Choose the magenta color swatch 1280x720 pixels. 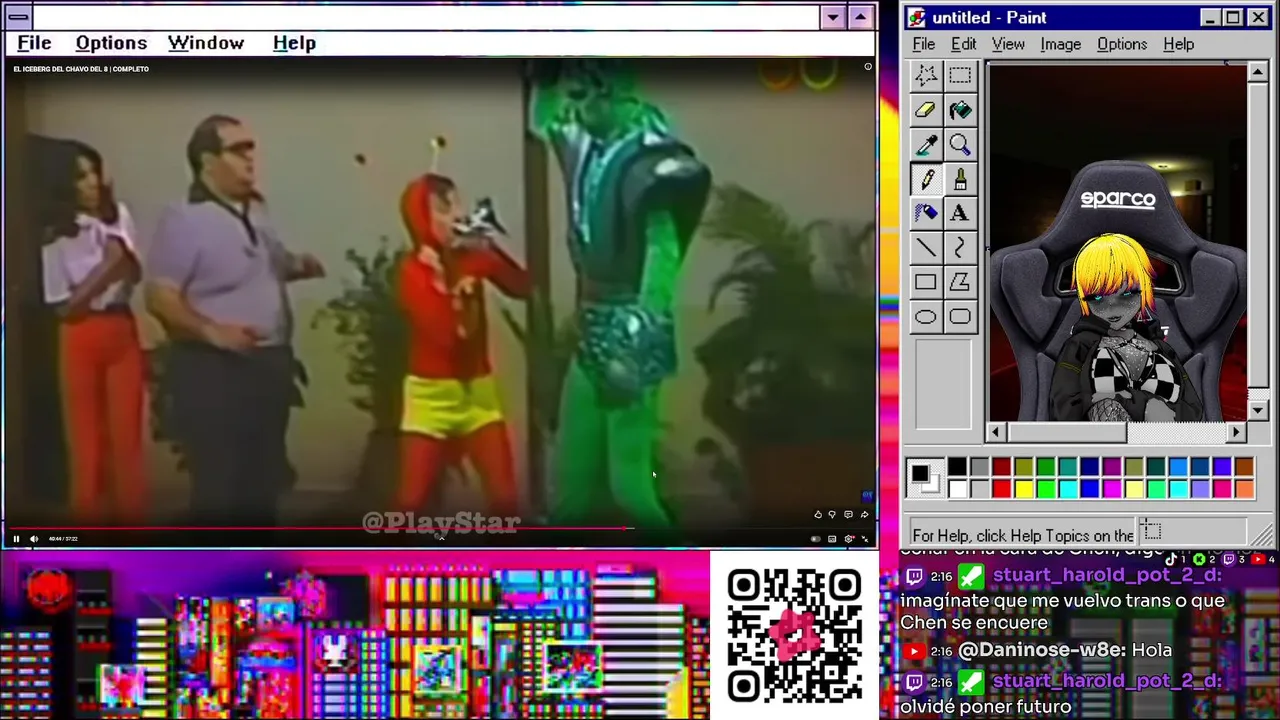coord(1112,489)
